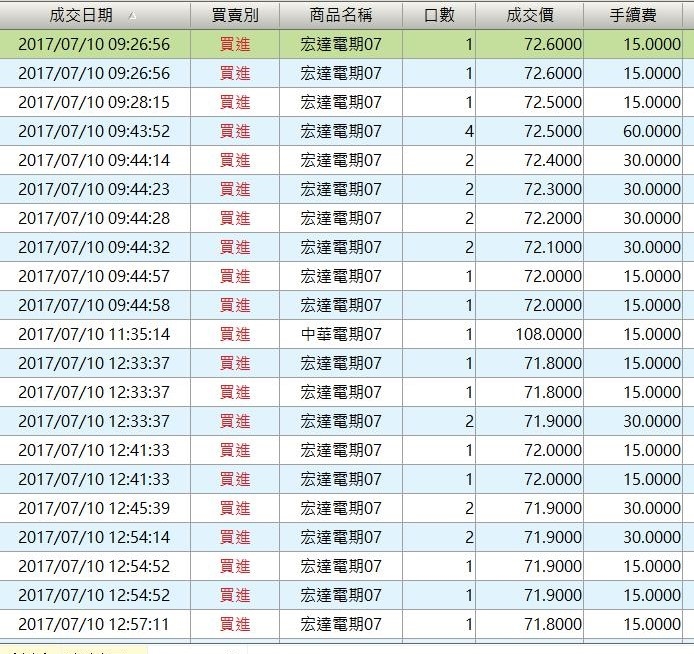694x654 pixels.
Task: Select the date cell 2017/07/10 09:44:28
Action: (95, 218)
